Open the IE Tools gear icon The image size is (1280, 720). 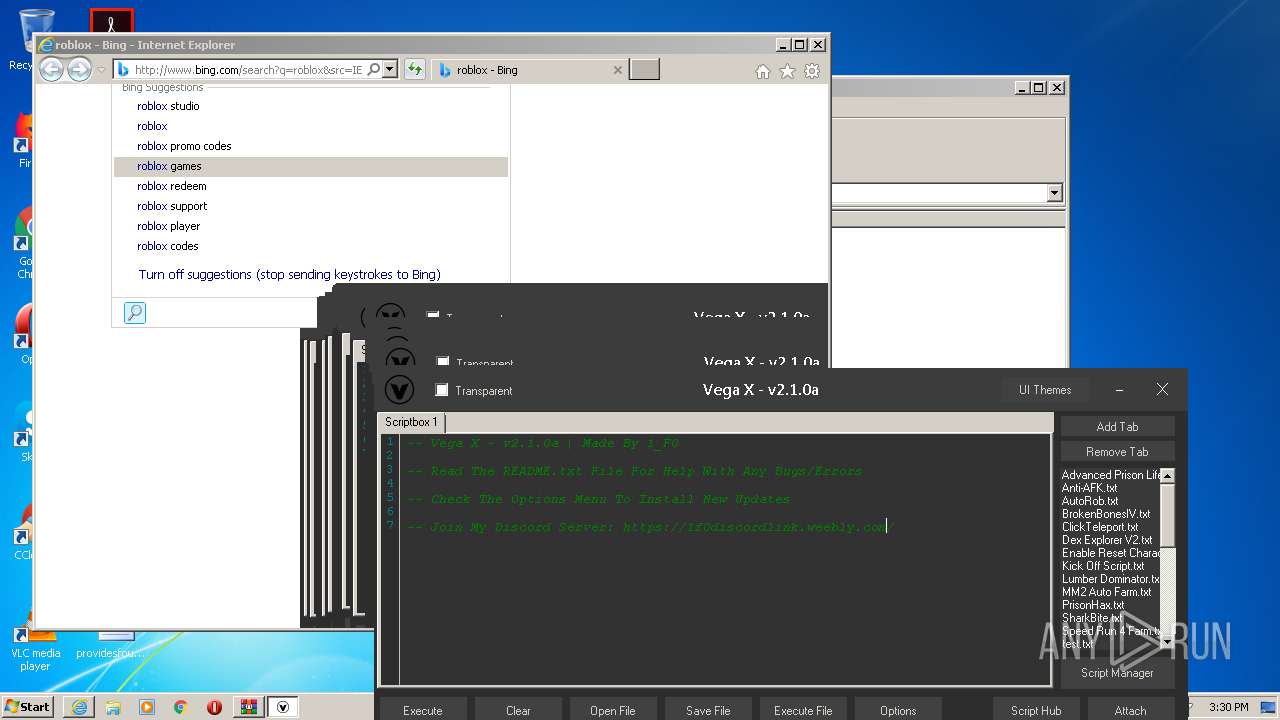point(812,71)
